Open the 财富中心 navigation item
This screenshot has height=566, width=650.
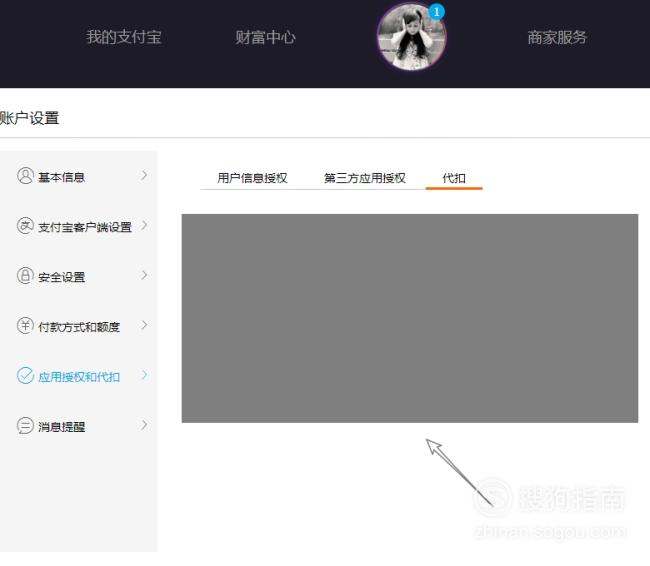click(265, 37)
